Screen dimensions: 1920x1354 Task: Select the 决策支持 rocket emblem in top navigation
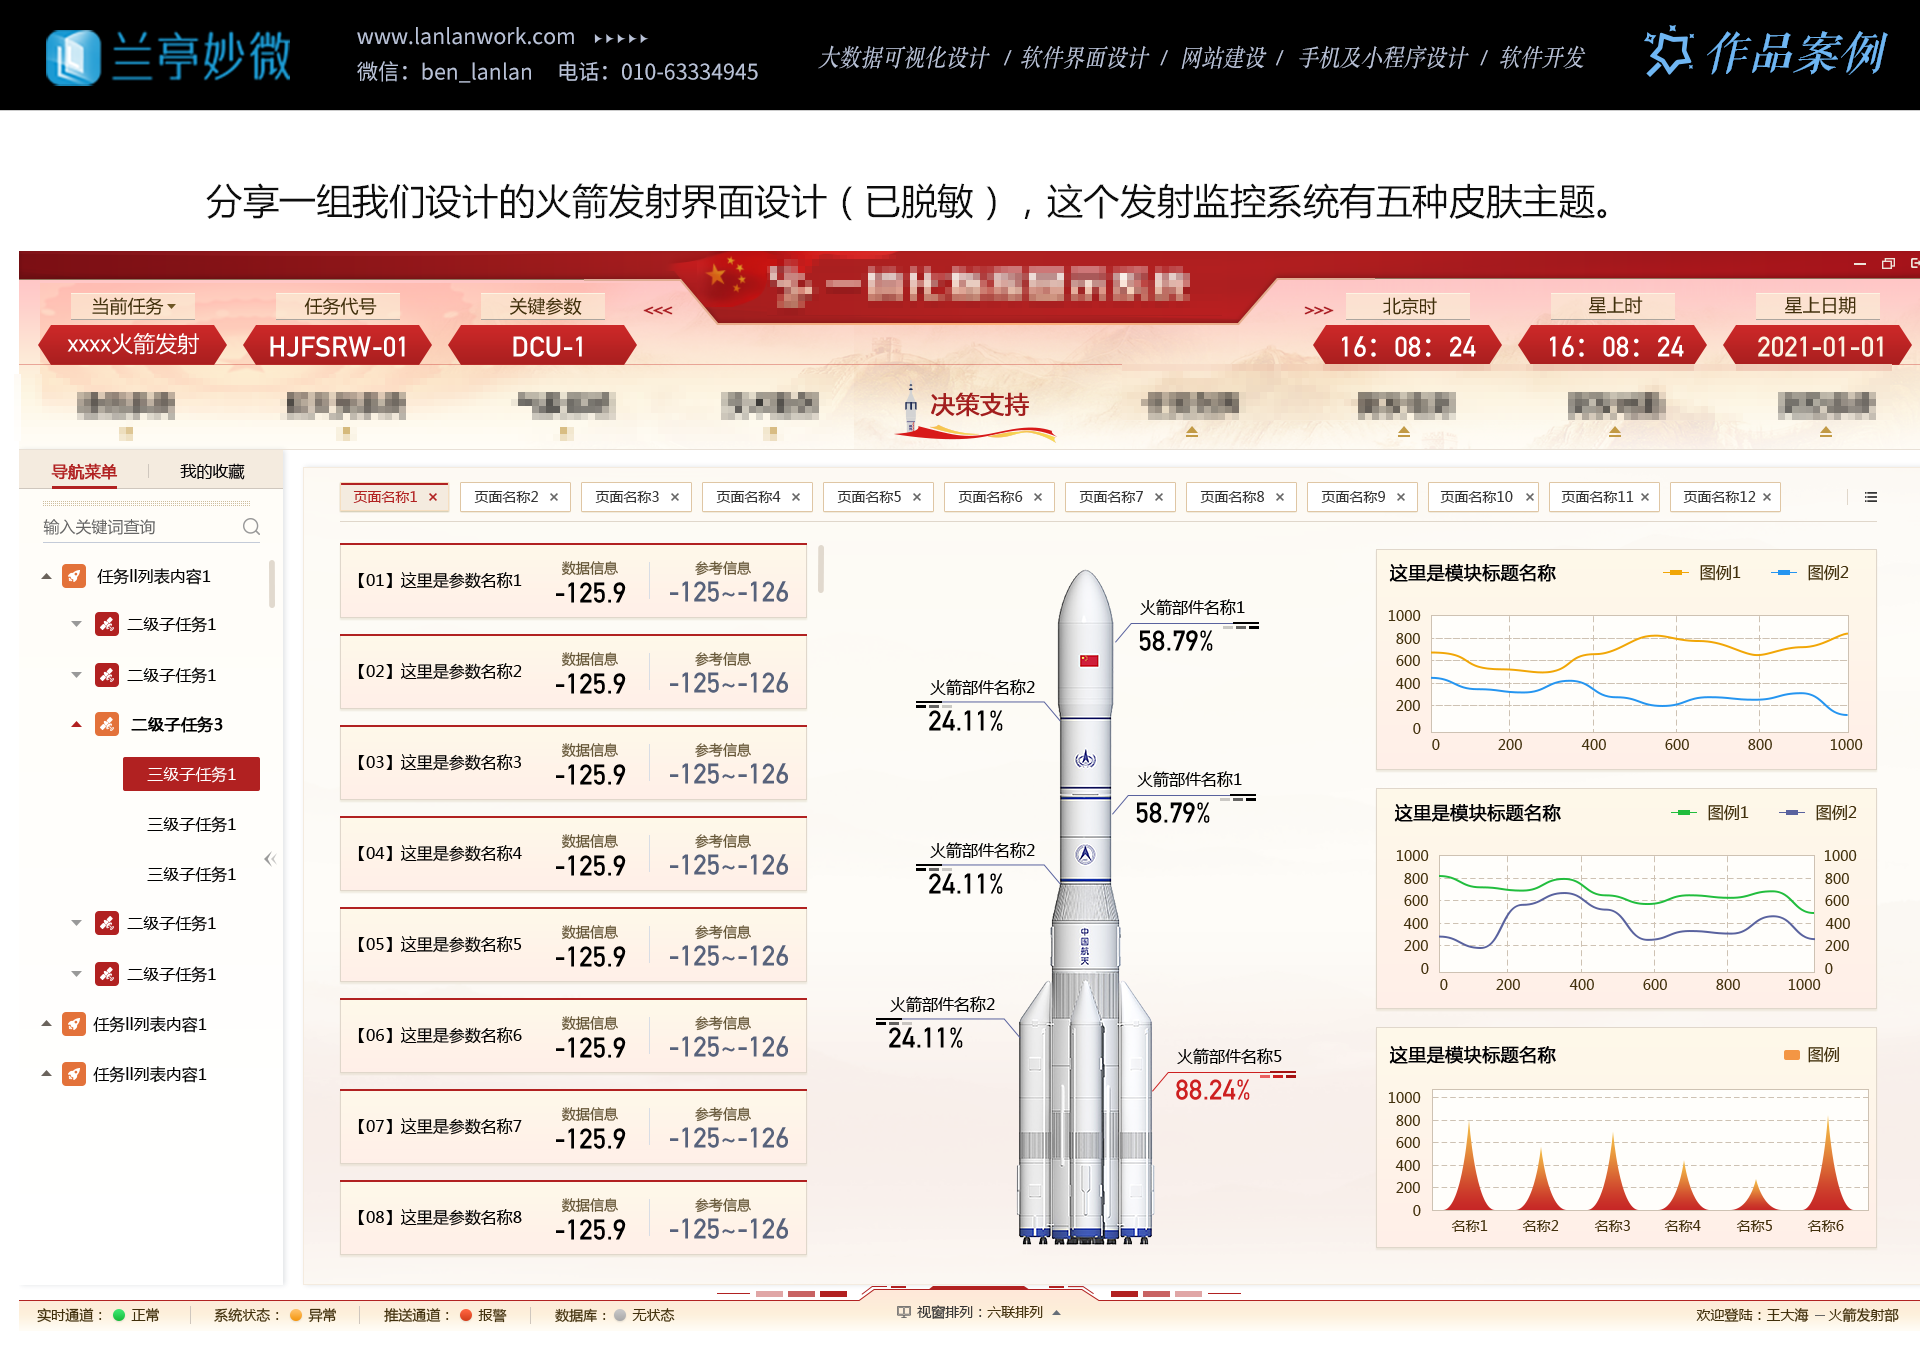[x=910, y=405]
